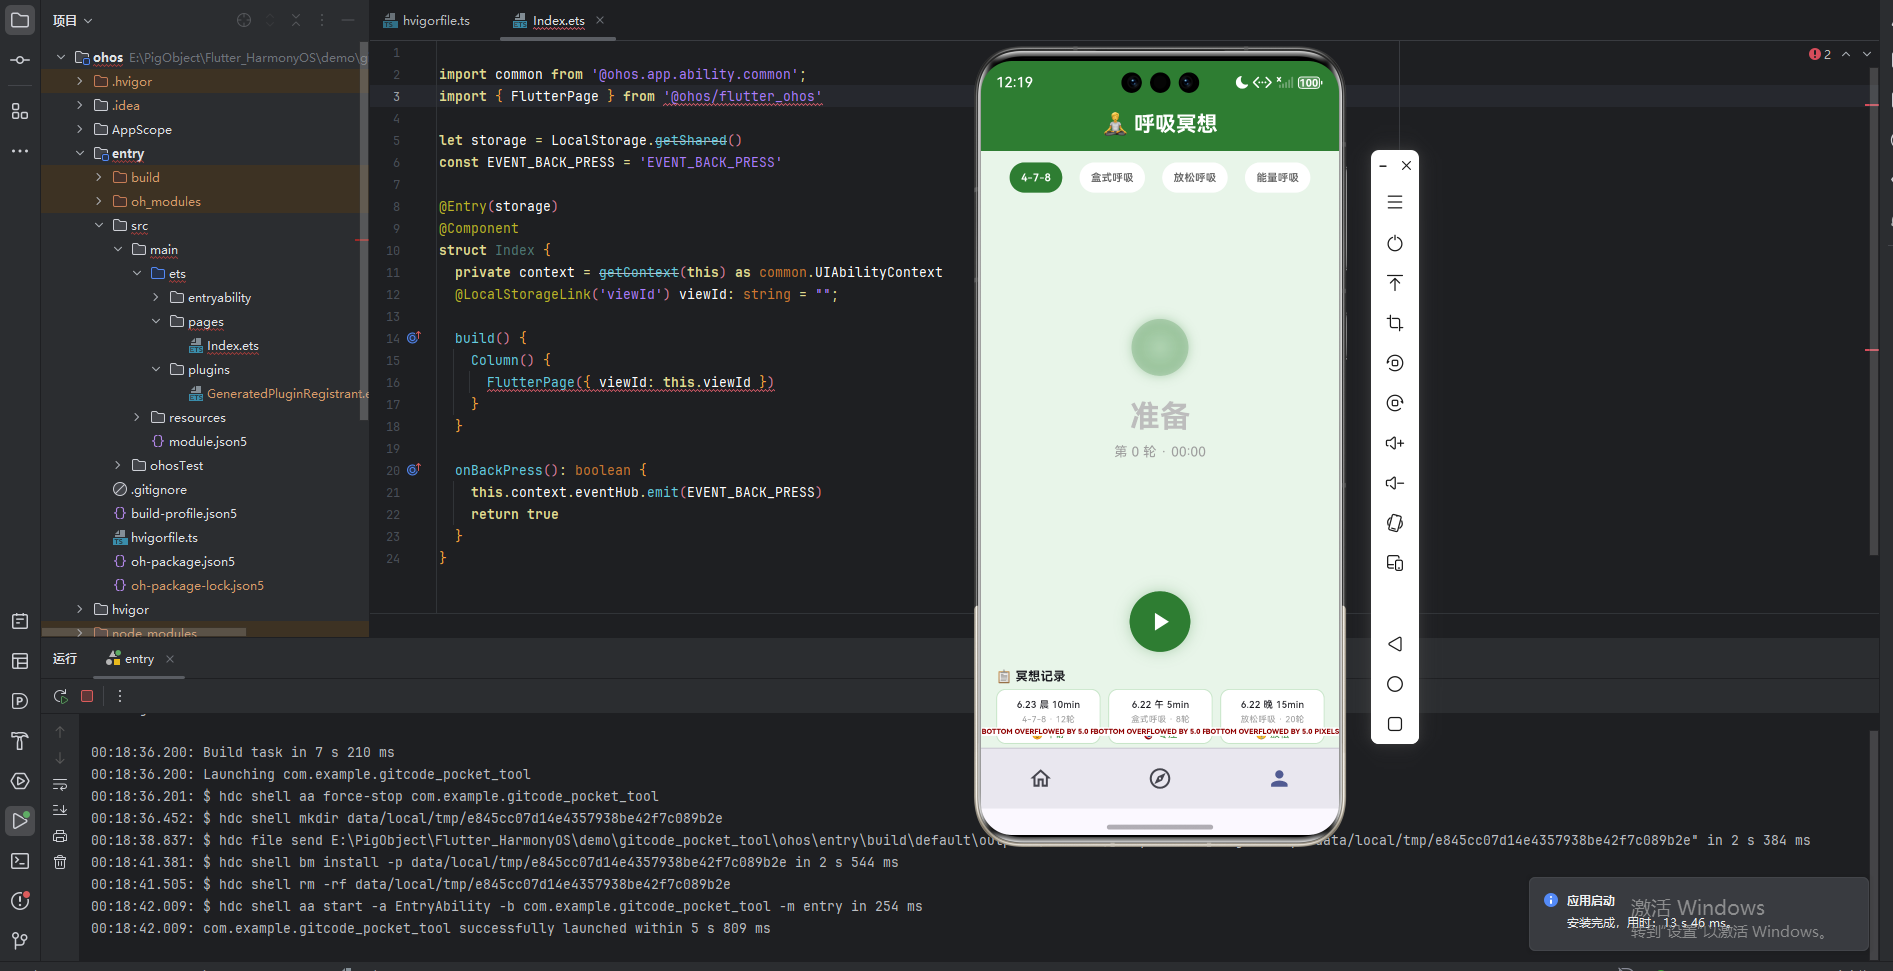Expand the .hvigor folder

[x=80, y=81]
